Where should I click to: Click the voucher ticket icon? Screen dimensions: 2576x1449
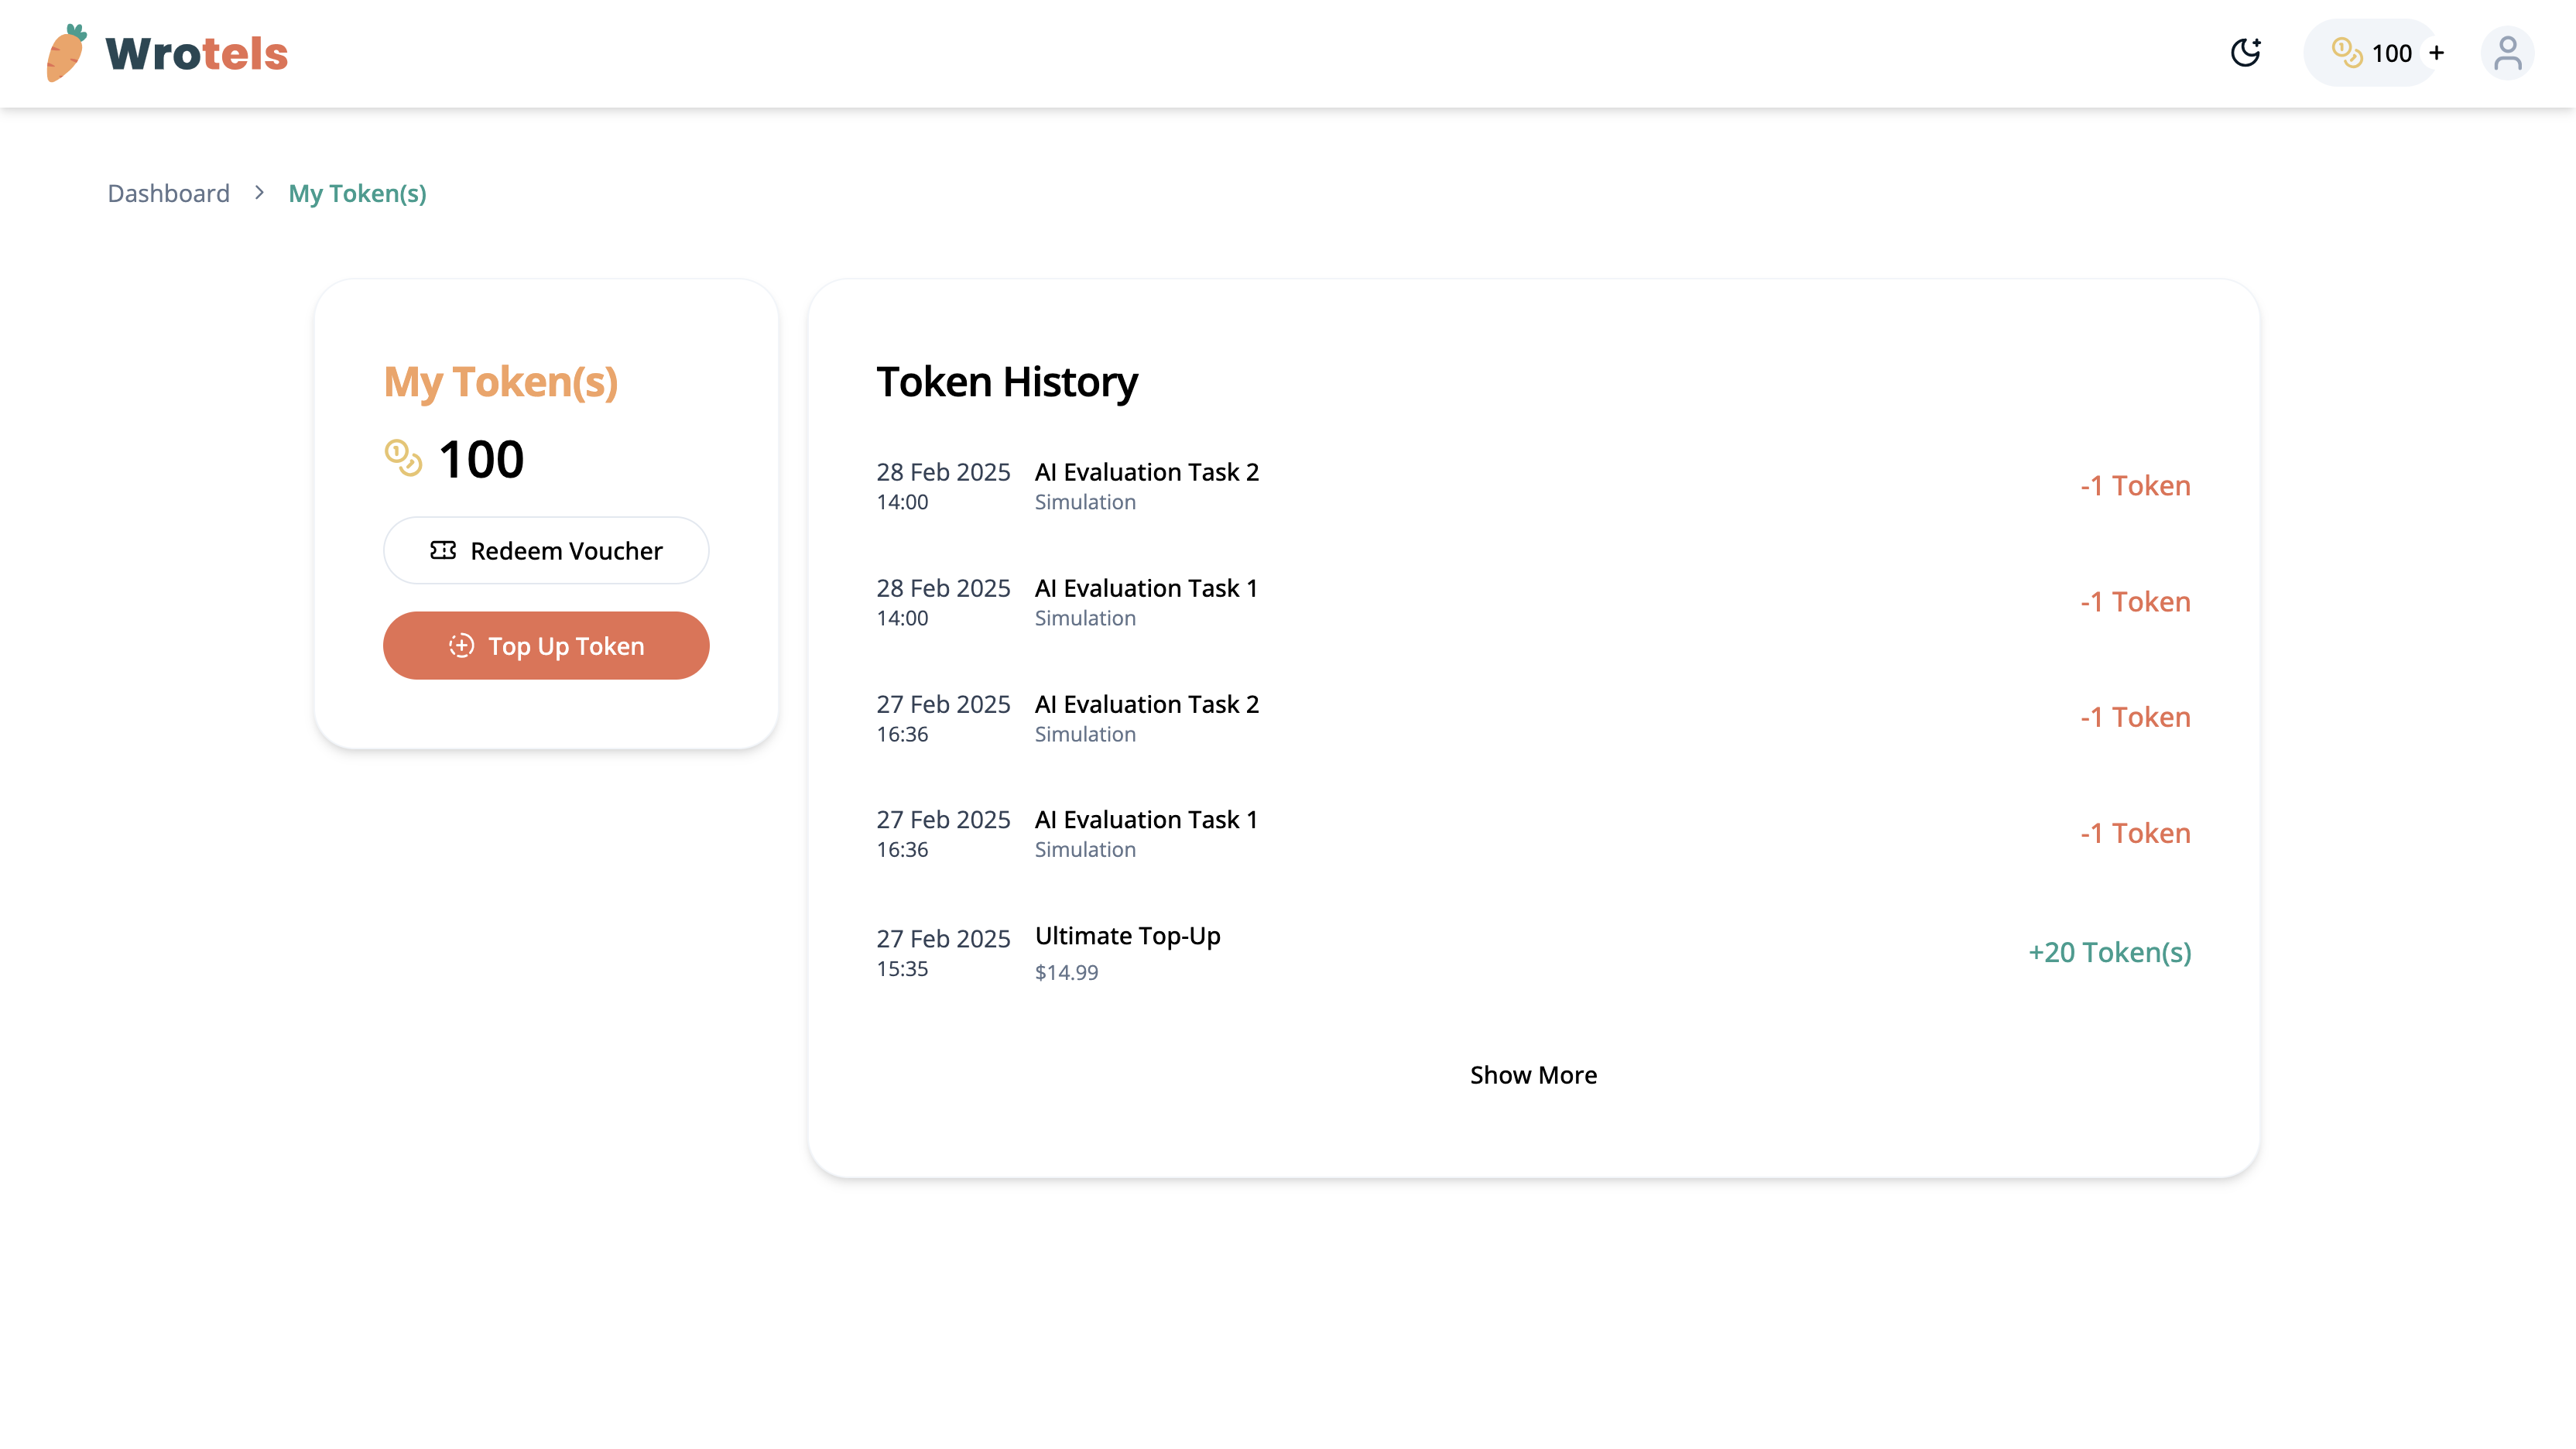[443, 550]
